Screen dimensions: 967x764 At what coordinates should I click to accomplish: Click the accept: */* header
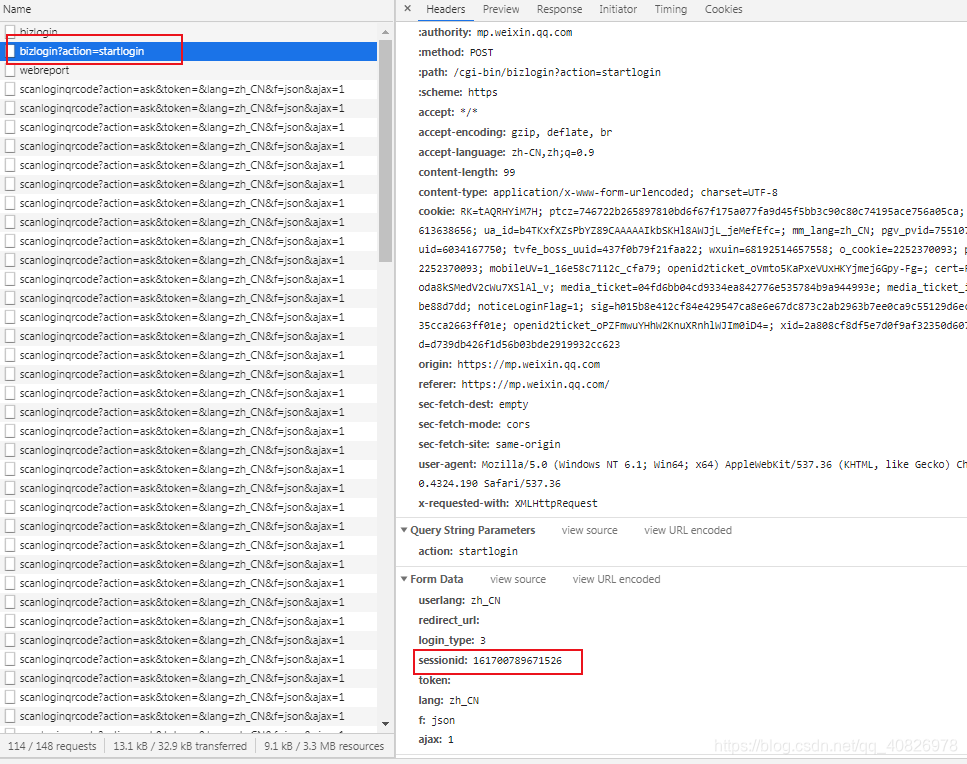[x=448, y=112]
